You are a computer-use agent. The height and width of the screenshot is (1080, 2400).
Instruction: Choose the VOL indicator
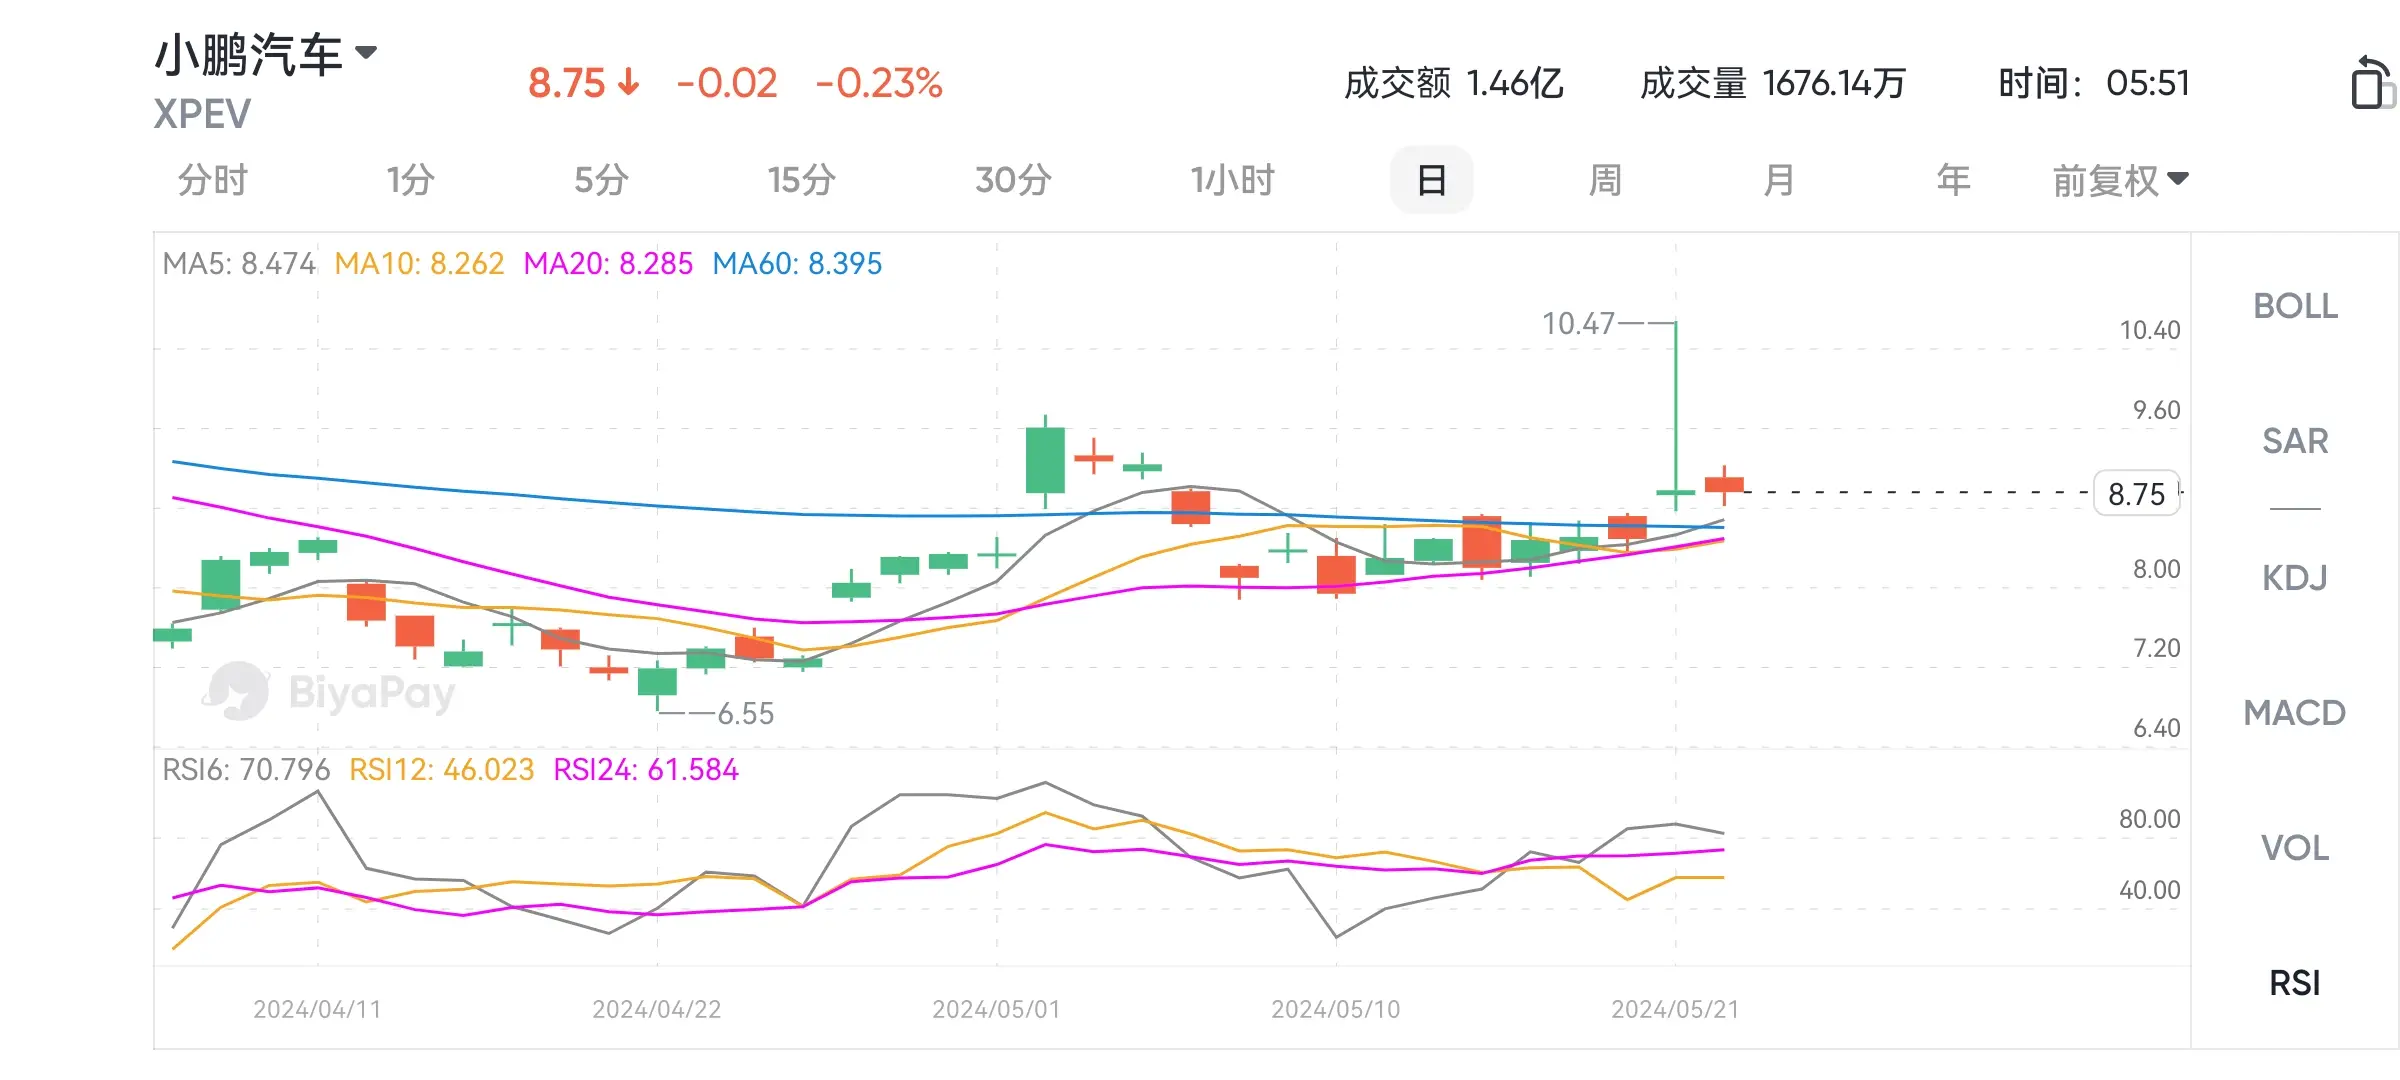pyautogui.click(x=2295, y=848)
